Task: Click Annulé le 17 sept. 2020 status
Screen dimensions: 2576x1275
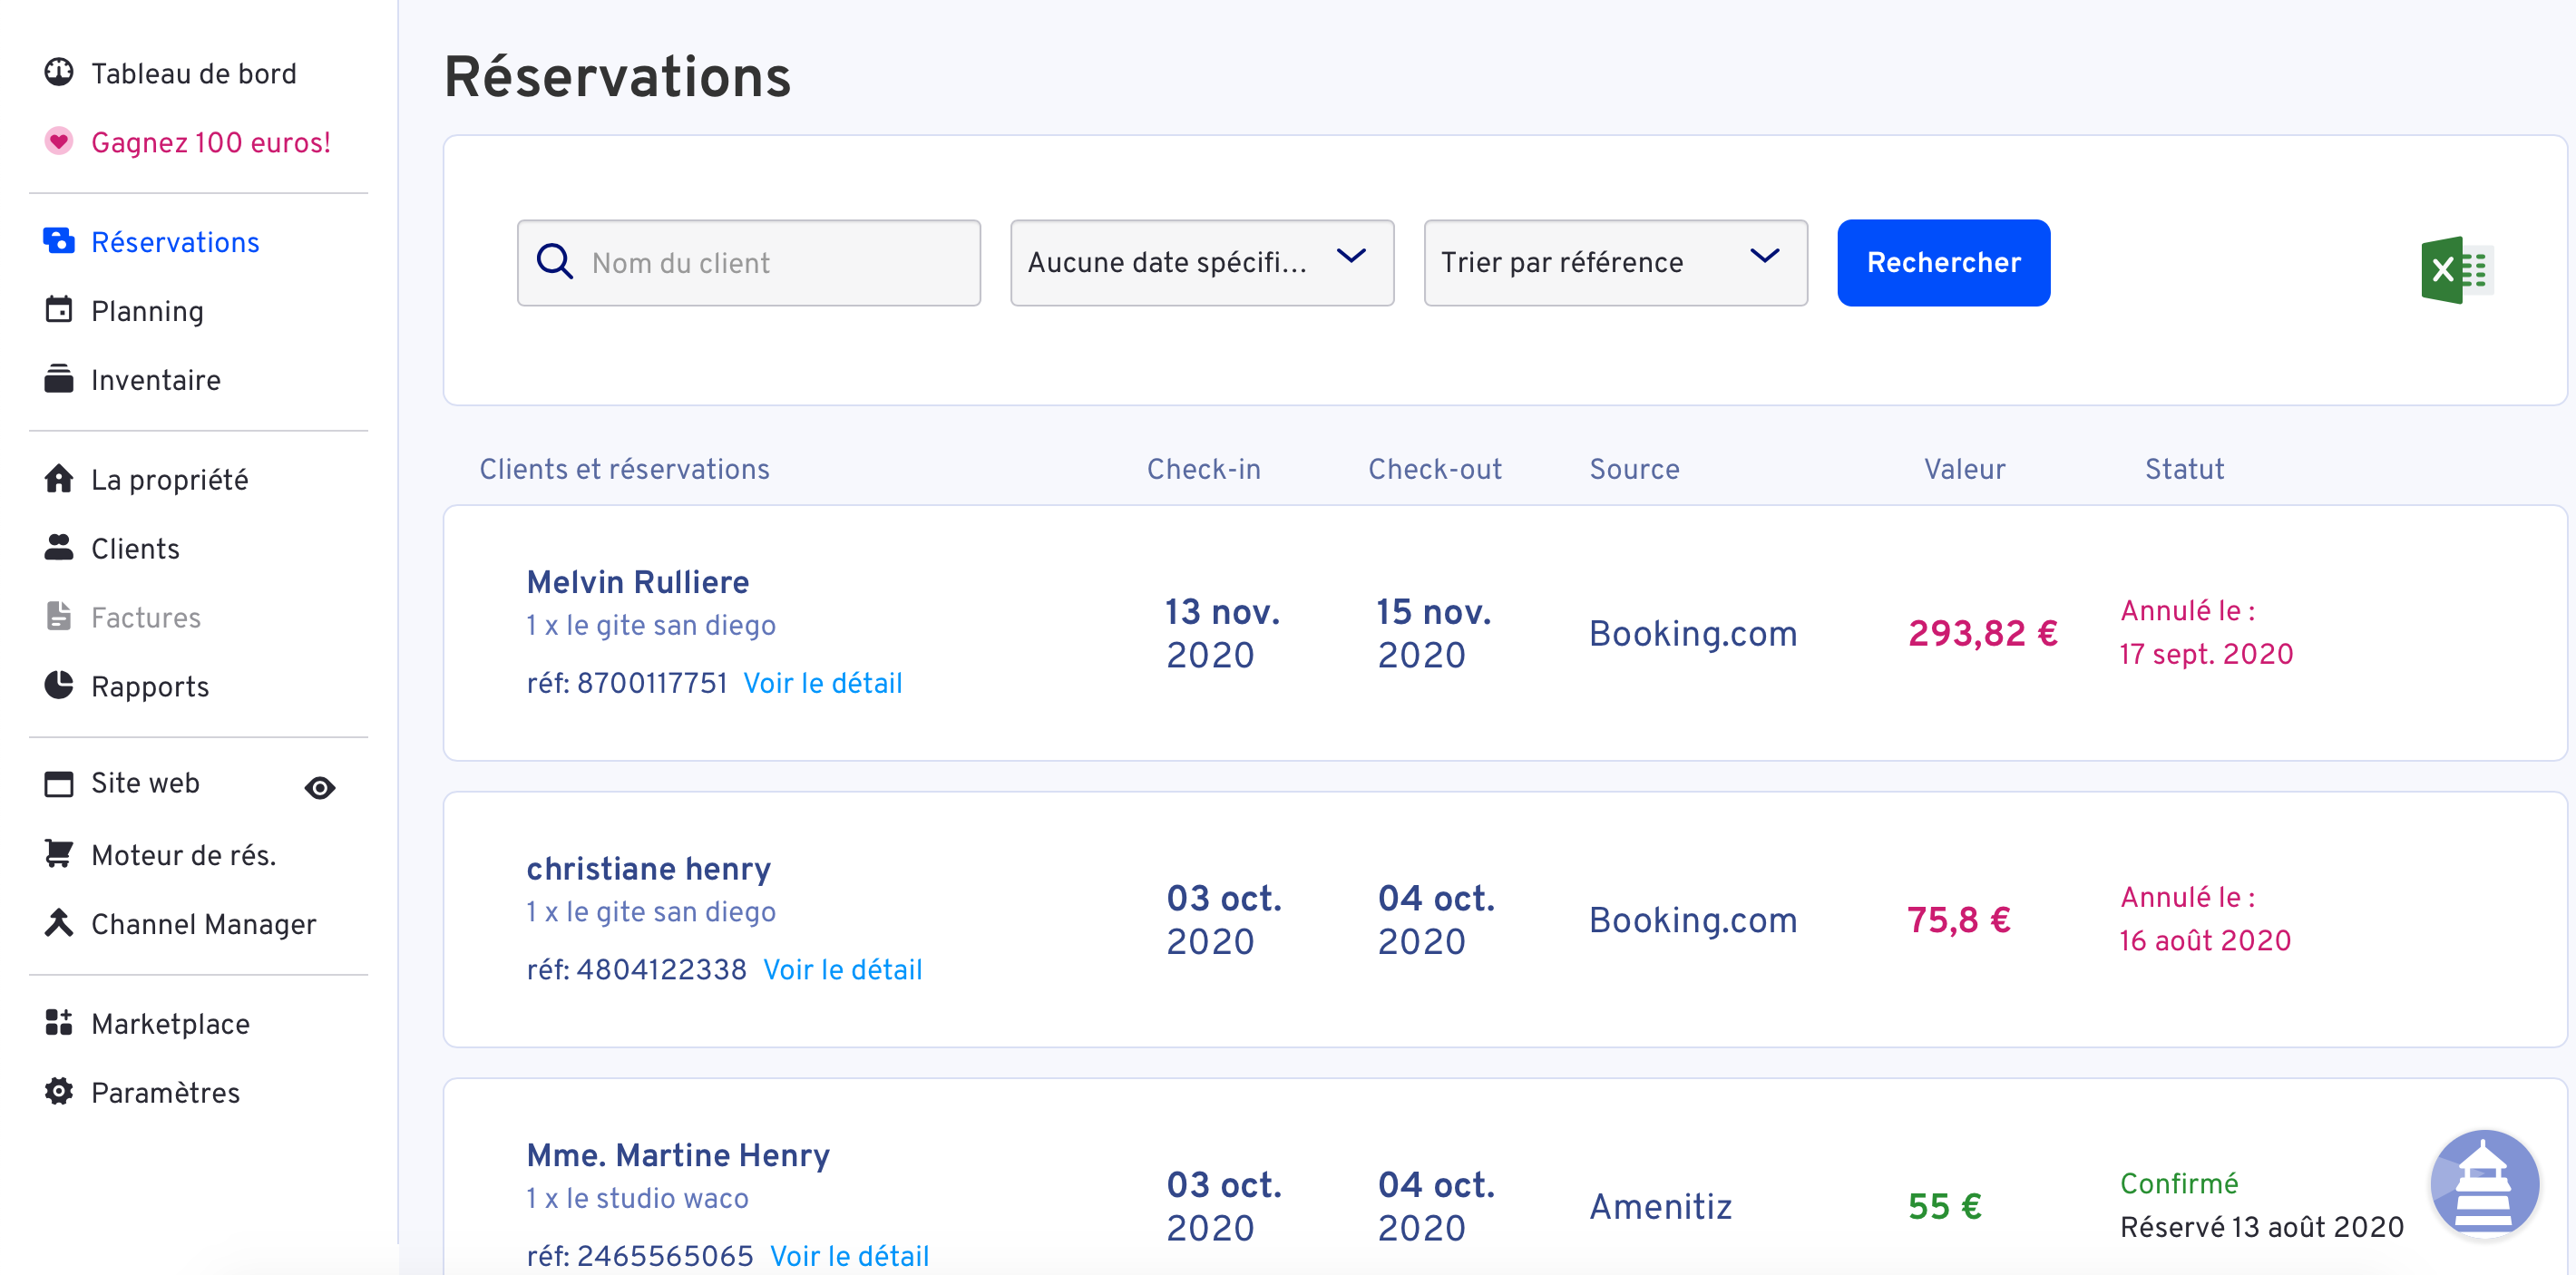Action: 2207,632
